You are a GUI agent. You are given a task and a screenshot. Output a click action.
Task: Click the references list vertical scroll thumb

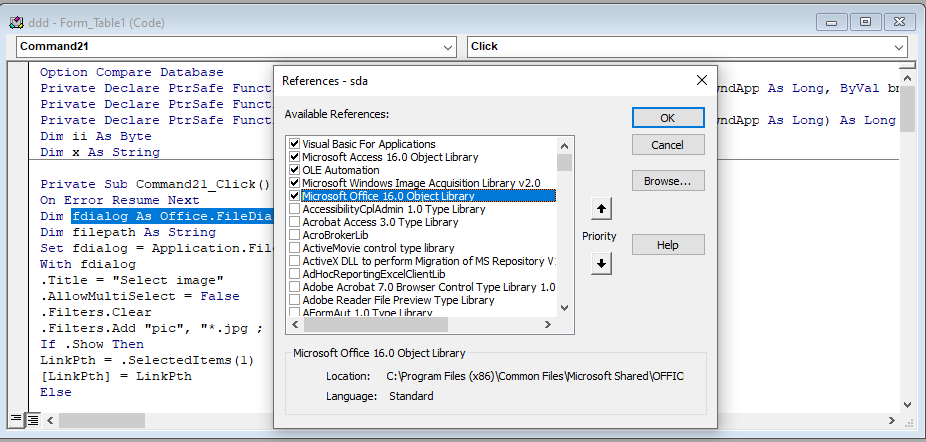click(x=565, y=162)
